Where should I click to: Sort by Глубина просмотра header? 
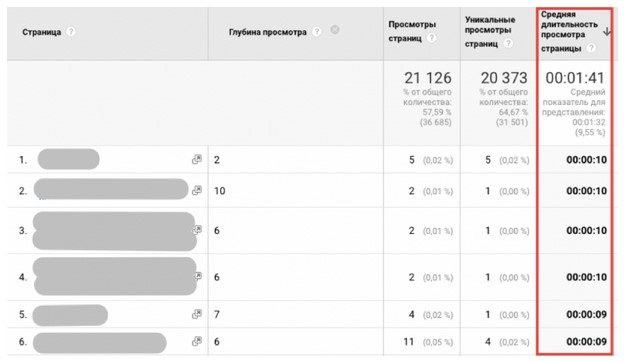point(267,32)
